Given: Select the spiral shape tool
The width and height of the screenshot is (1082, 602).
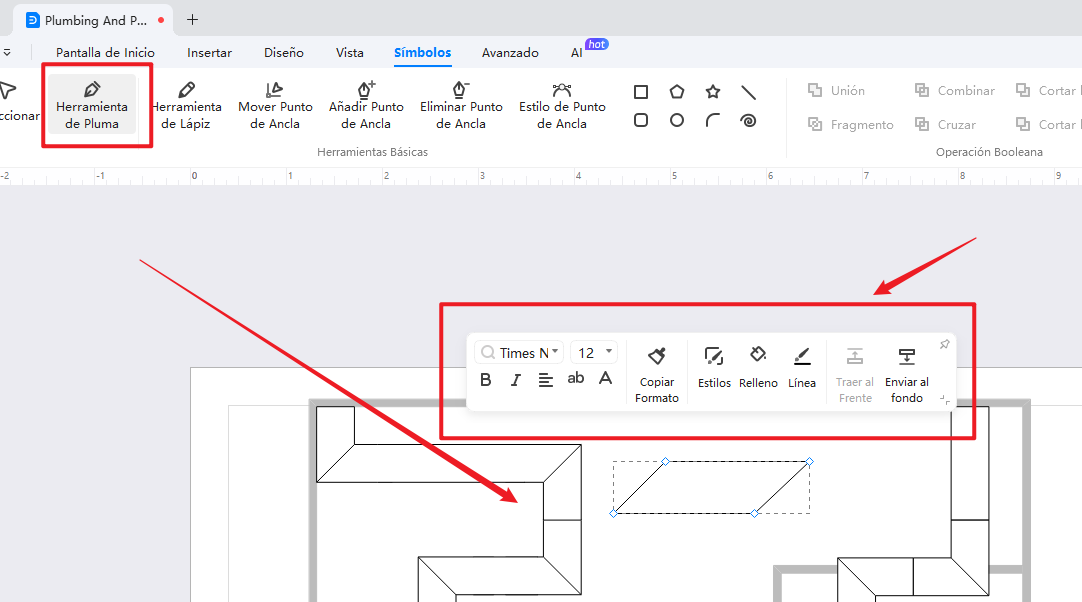Looking at the screenshot, I should [x=748, y=120].
